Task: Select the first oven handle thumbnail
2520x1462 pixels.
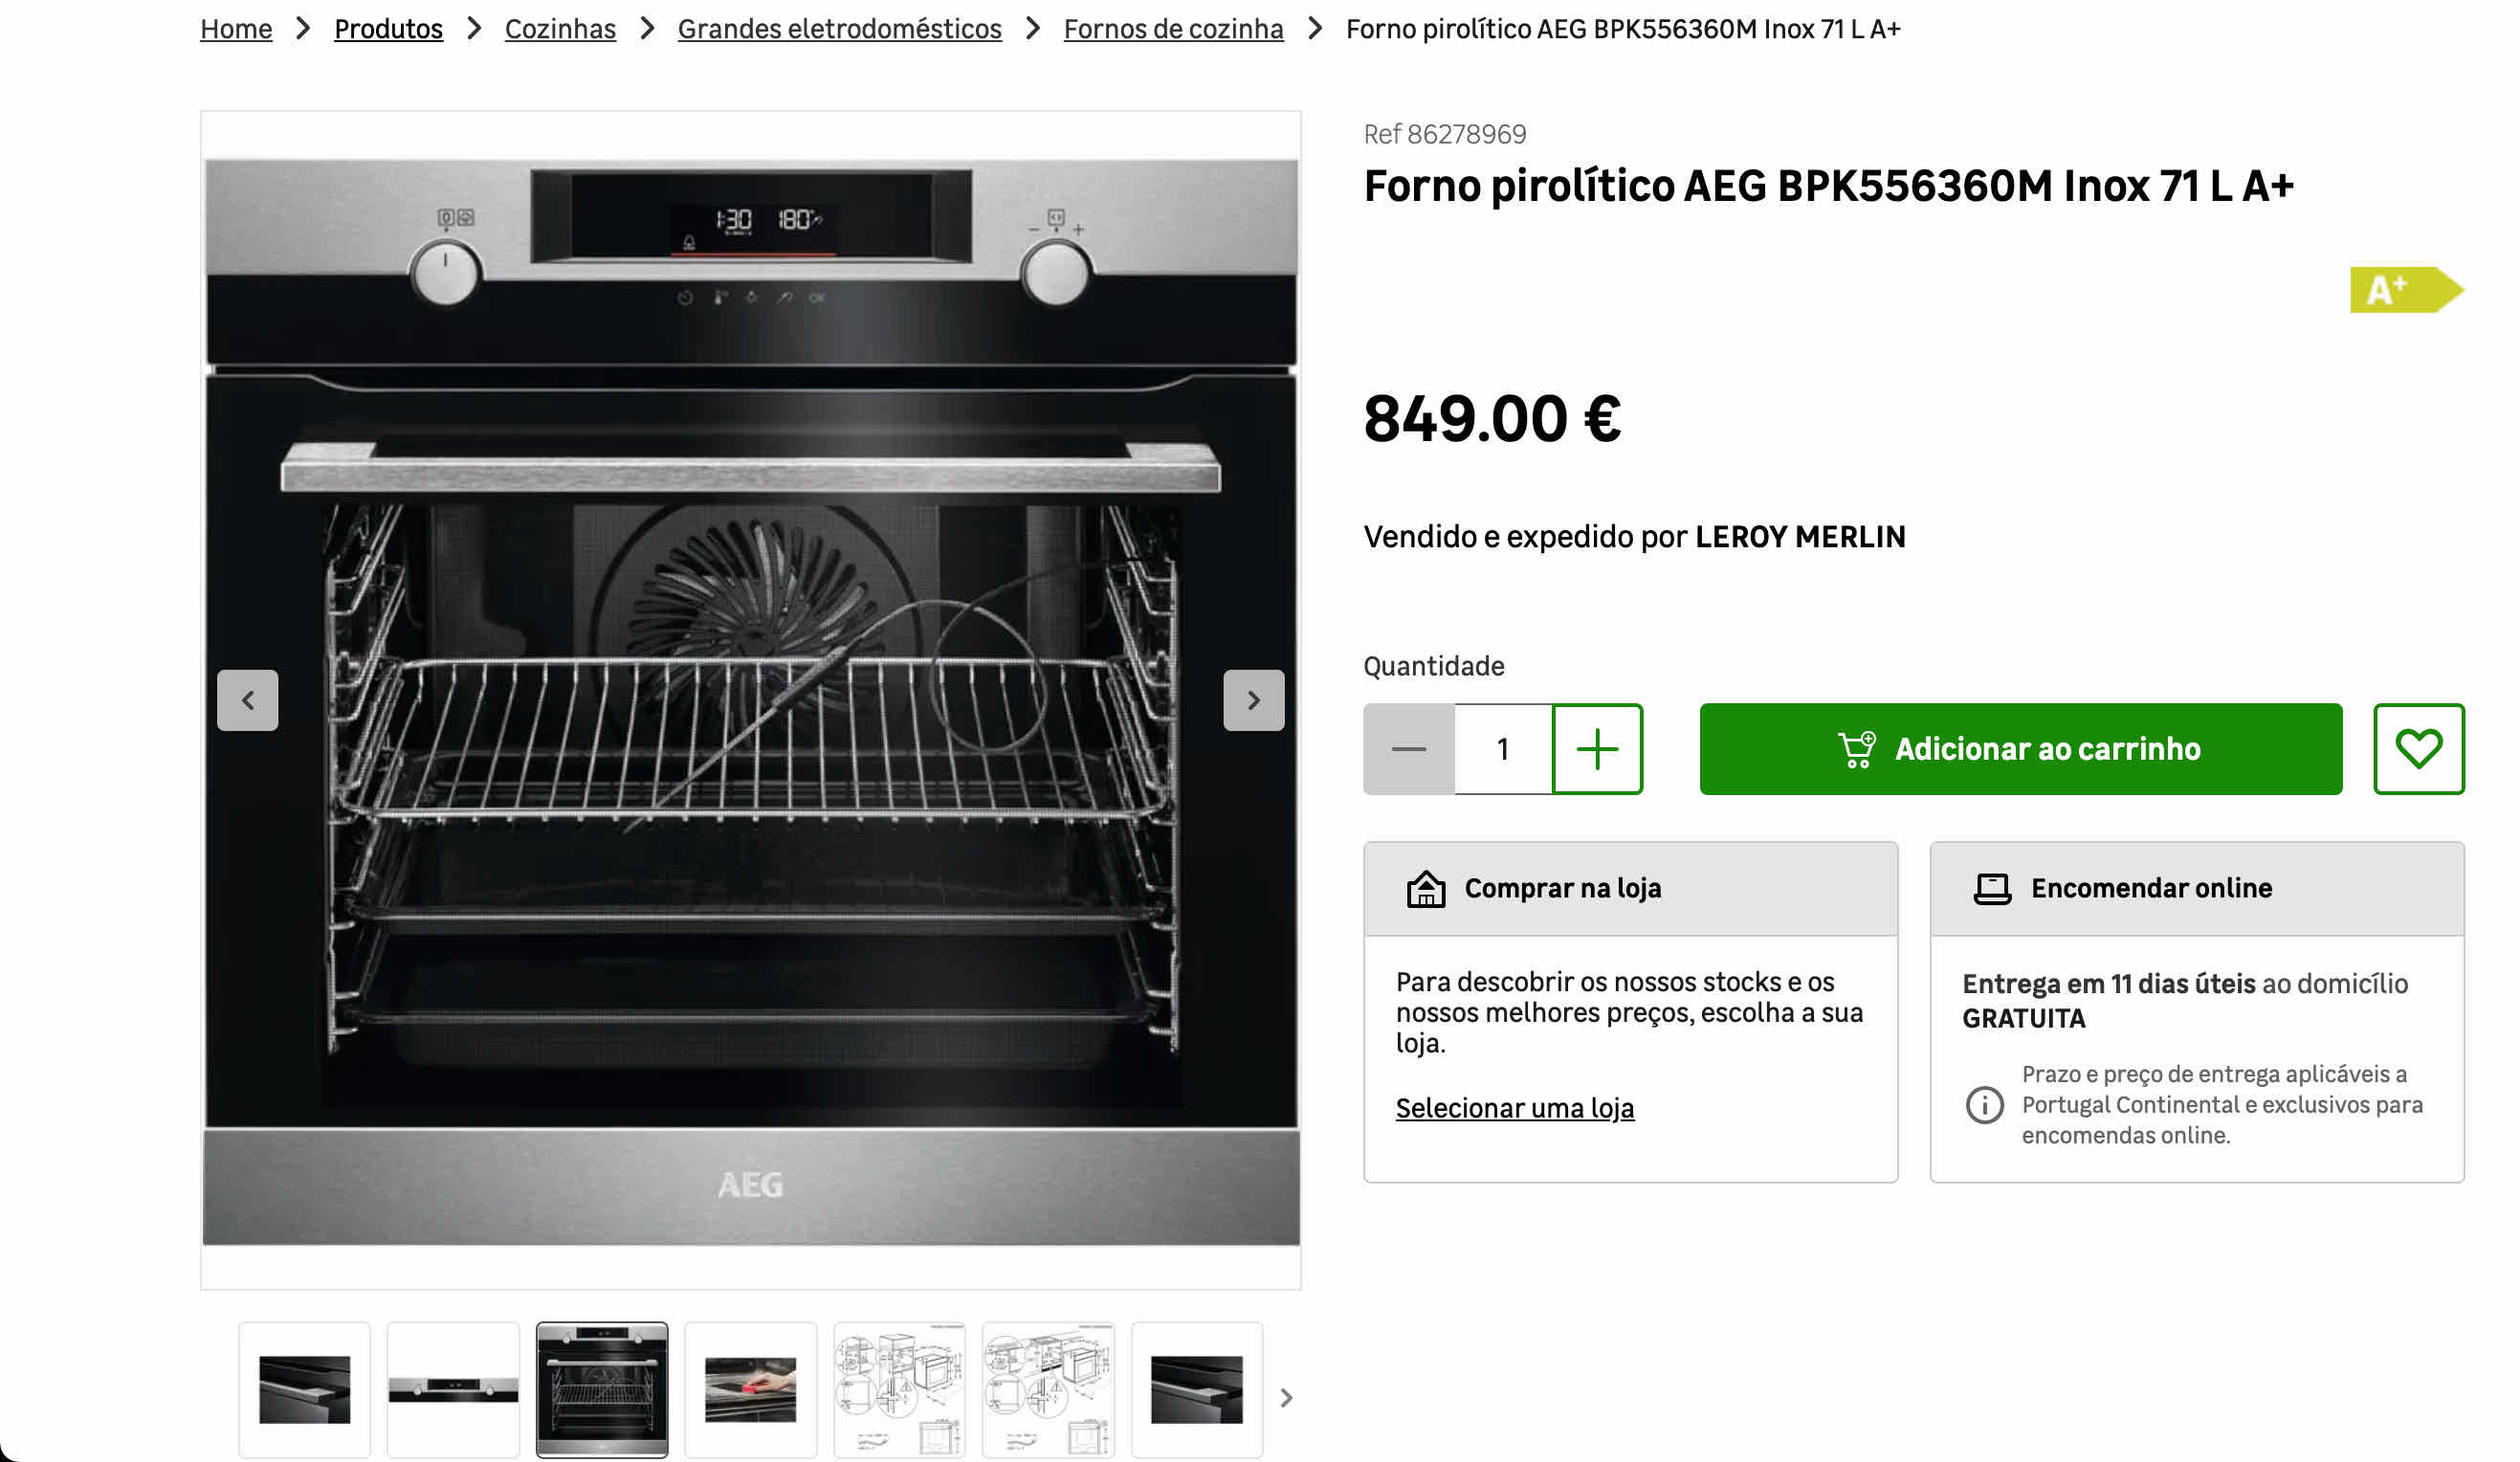Action: click(x=304, y=1390)
